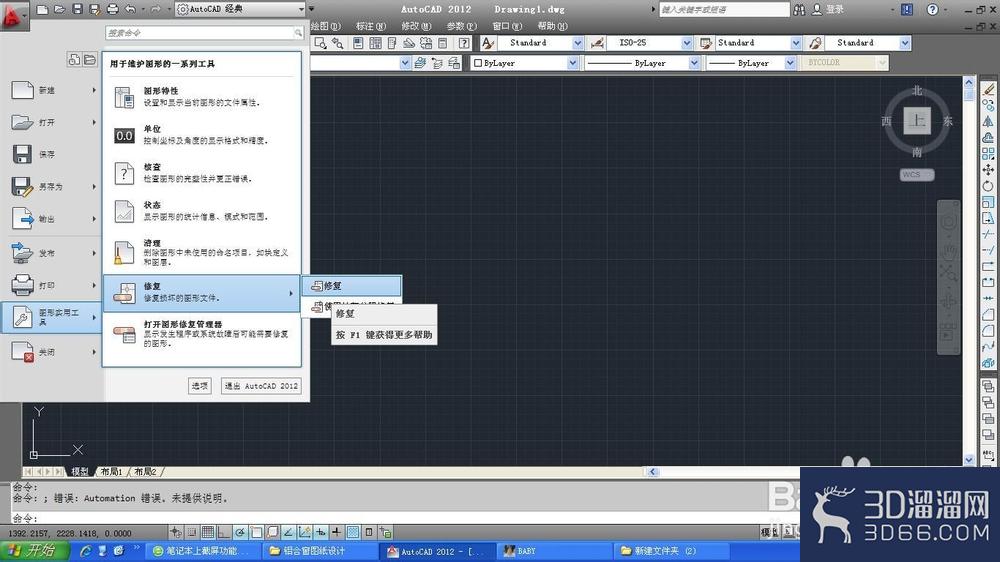Click 修复 in the flyout submenu
This screenshot has width=1000, height=562.
[x=352, y=286]
